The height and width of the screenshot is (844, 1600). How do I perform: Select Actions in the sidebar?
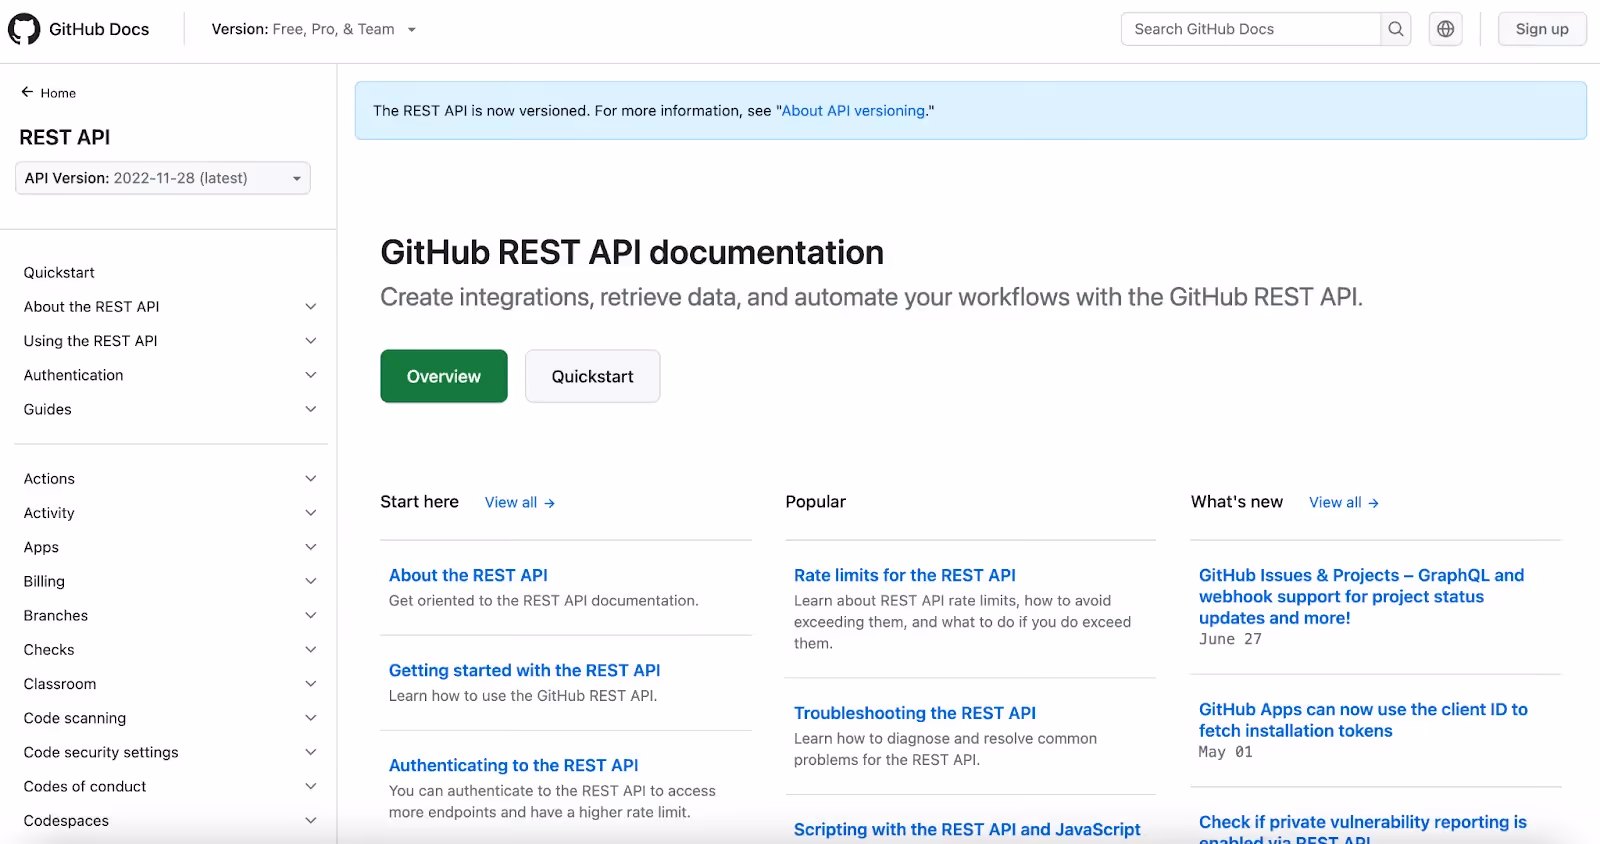(x=49, y=479)
